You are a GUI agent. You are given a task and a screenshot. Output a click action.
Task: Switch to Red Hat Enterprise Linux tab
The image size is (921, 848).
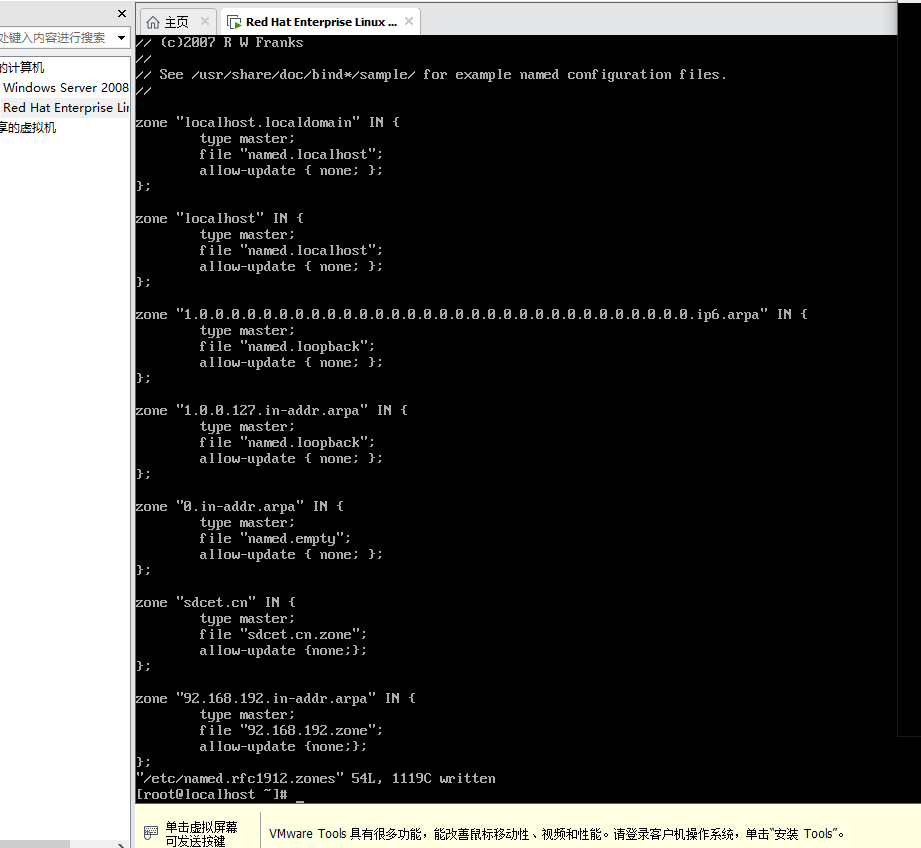point(321,22)
